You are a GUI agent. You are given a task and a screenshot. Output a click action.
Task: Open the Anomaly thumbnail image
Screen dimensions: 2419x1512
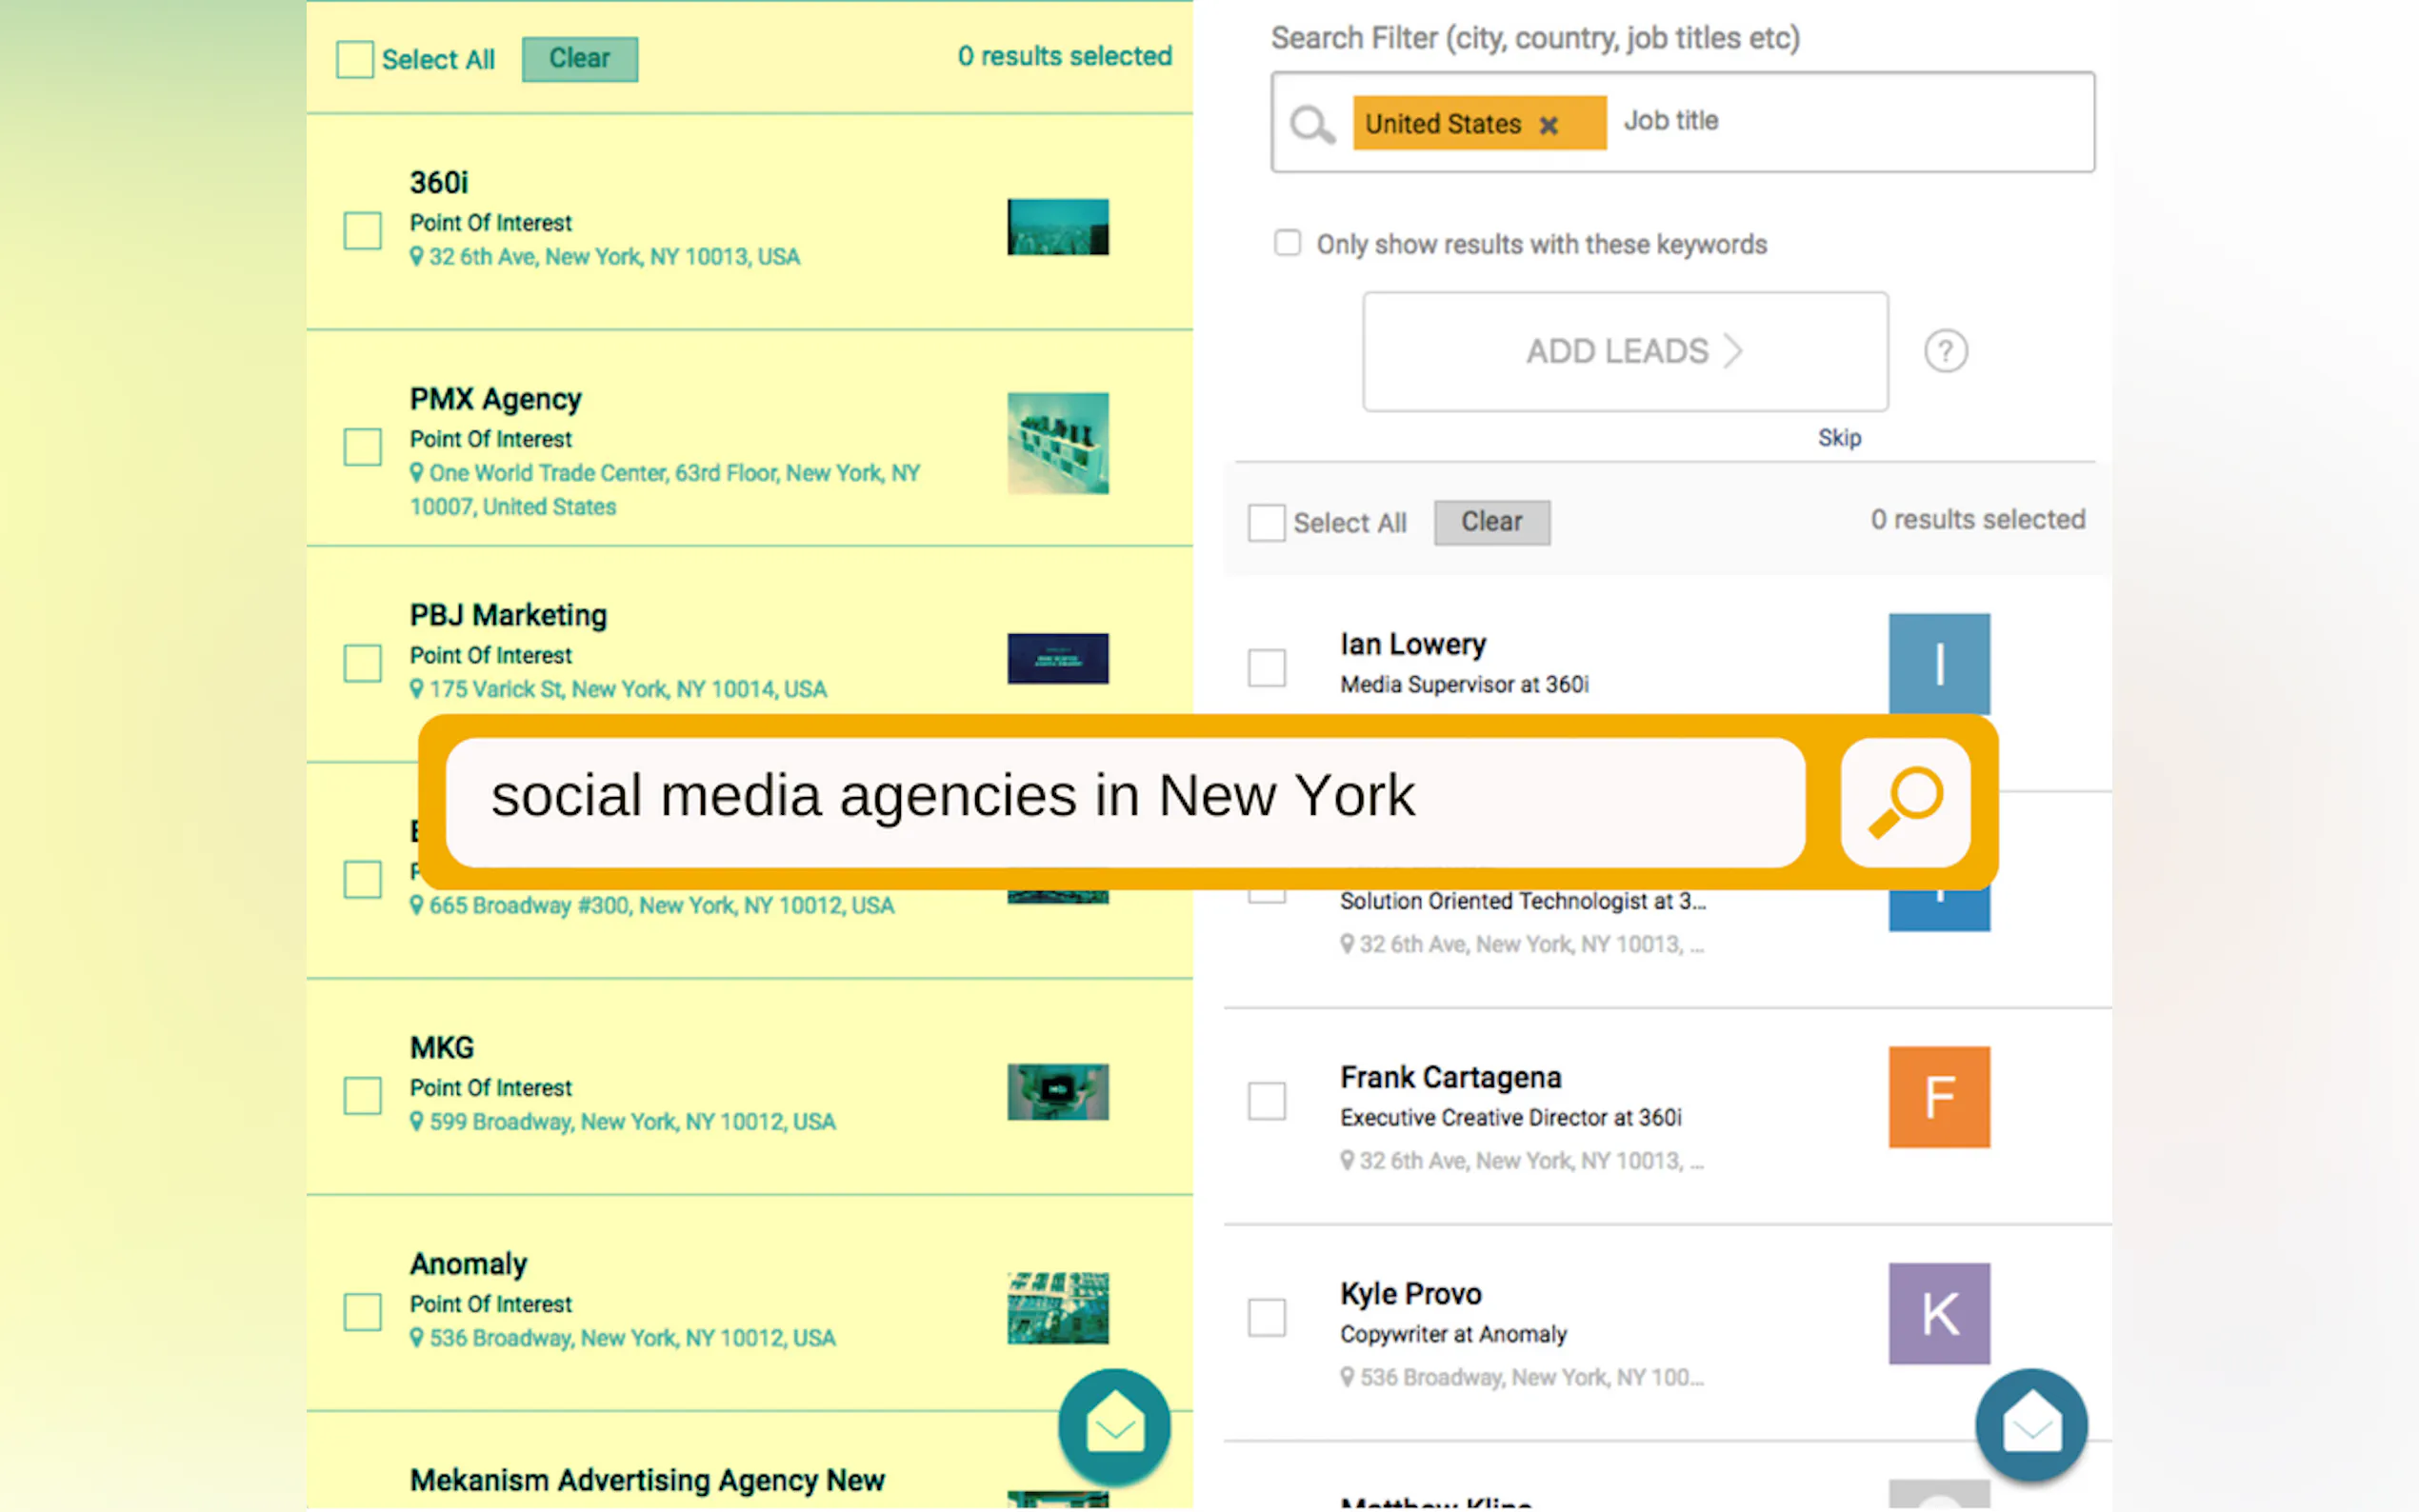coord(1057,1308)
